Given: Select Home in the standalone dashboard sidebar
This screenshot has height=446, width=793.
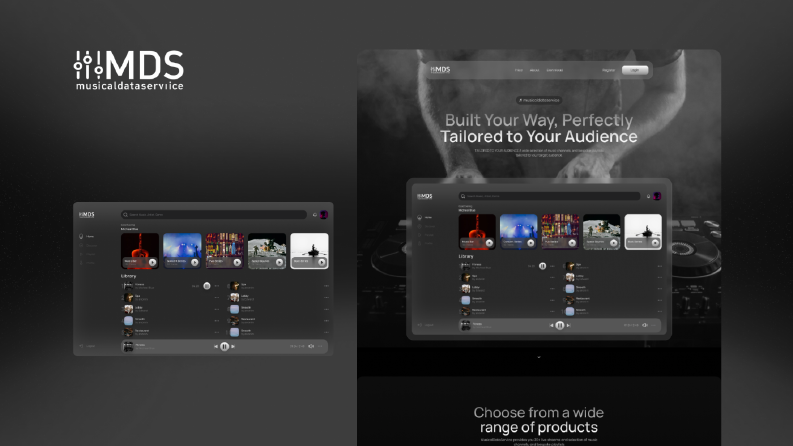Looking at the screenshot, I should [87, 236].
